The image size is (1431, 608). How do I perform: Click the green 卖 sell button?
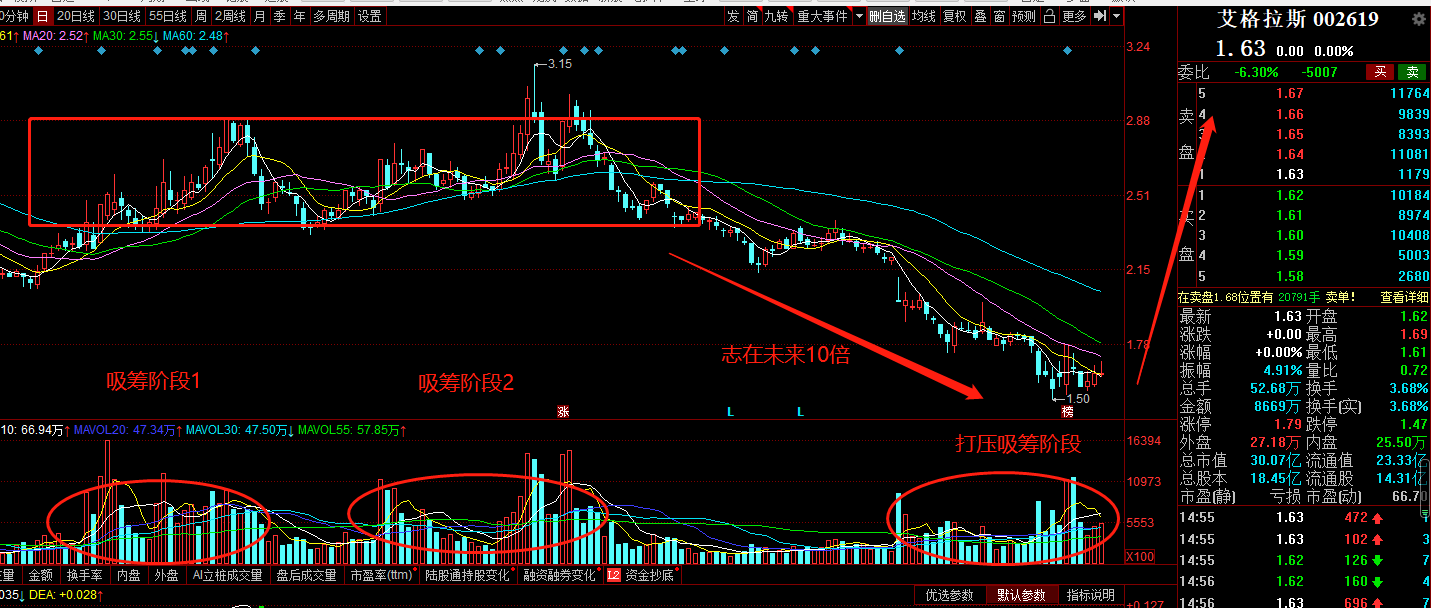[x=1412, y=72]
